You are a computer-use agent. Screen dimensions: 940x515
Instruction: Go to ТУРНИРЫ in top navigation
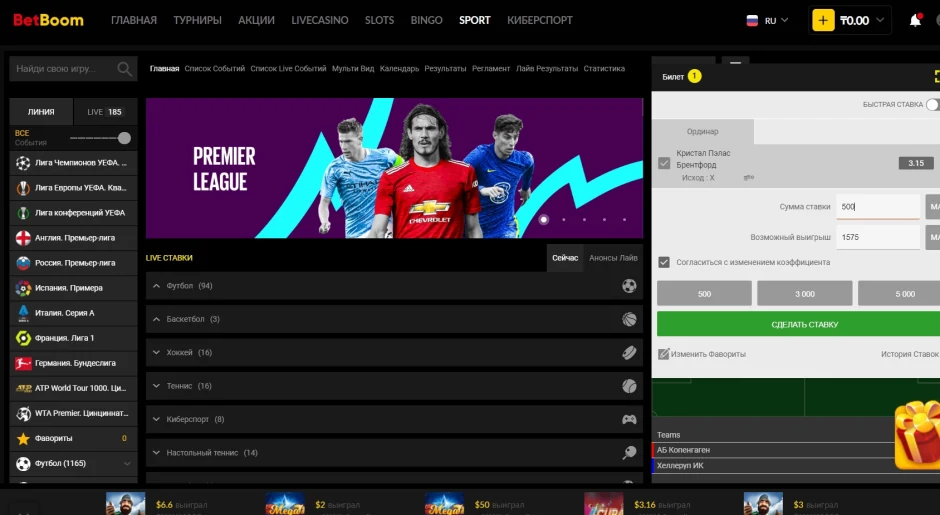[197, 20]
